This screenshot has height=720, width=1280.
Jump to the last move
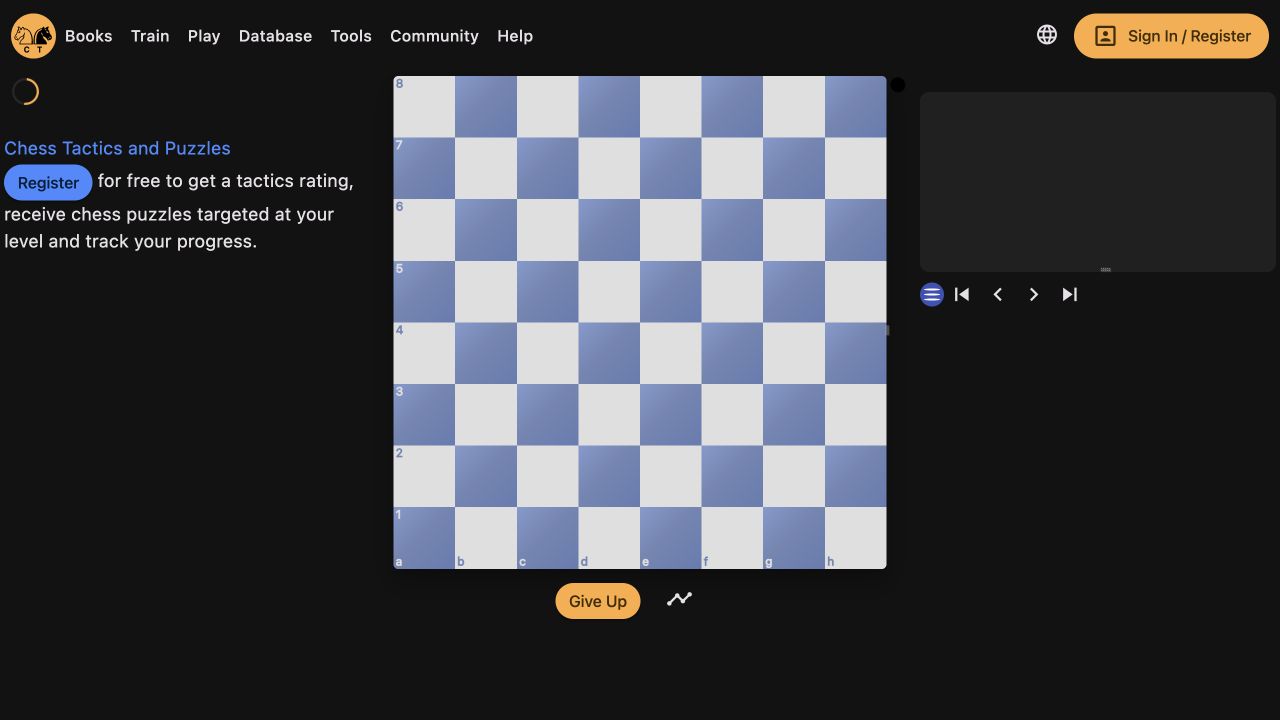[x=1070, y=294]
